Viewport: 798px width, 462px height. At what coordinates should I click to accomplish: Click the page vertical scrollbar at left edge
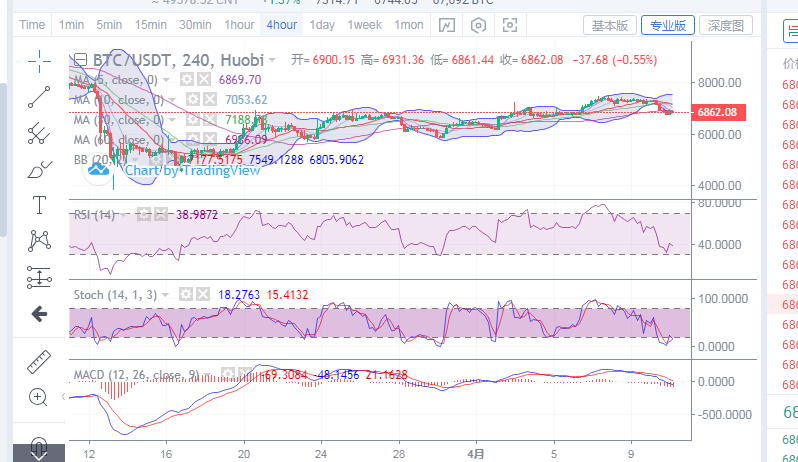3,160
